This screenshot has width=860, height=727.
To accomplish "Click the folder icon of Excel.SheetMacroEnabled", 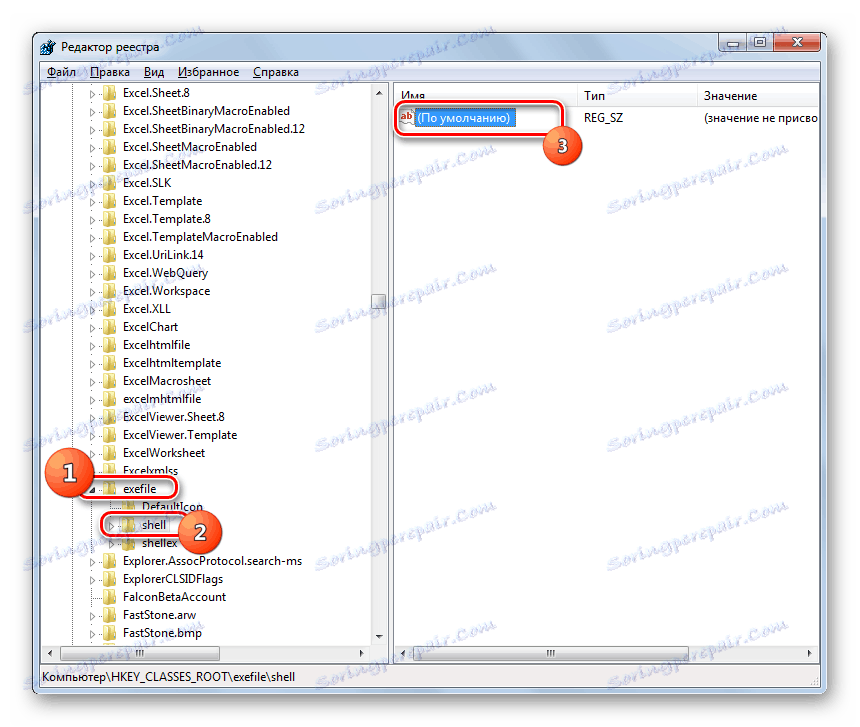I will point(110,147).
